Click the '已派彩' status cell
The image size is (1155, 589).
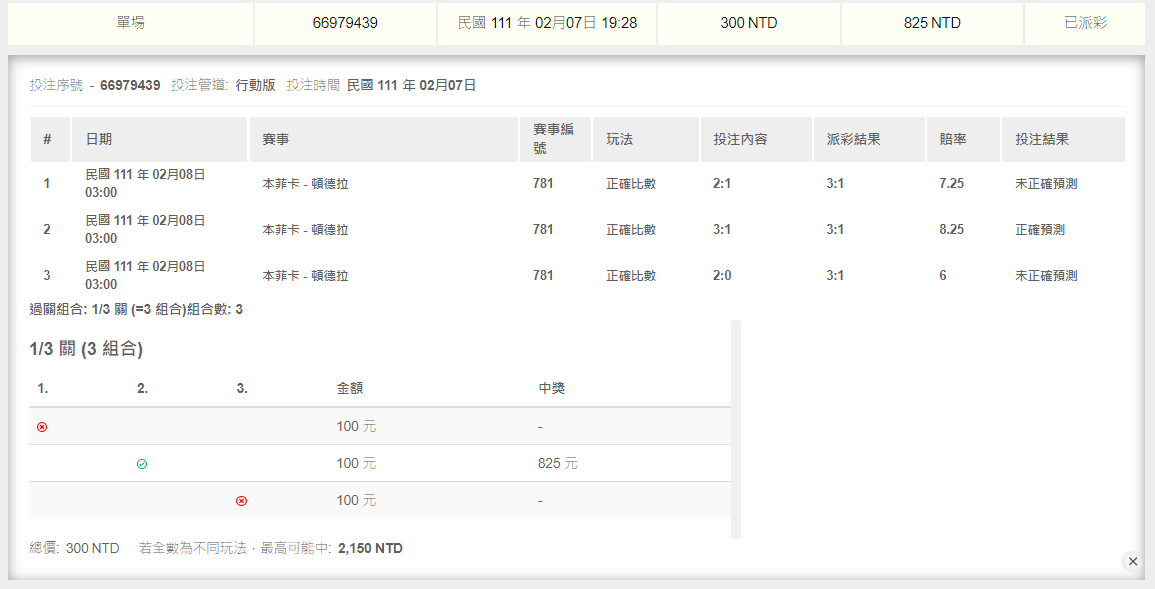1085,23
